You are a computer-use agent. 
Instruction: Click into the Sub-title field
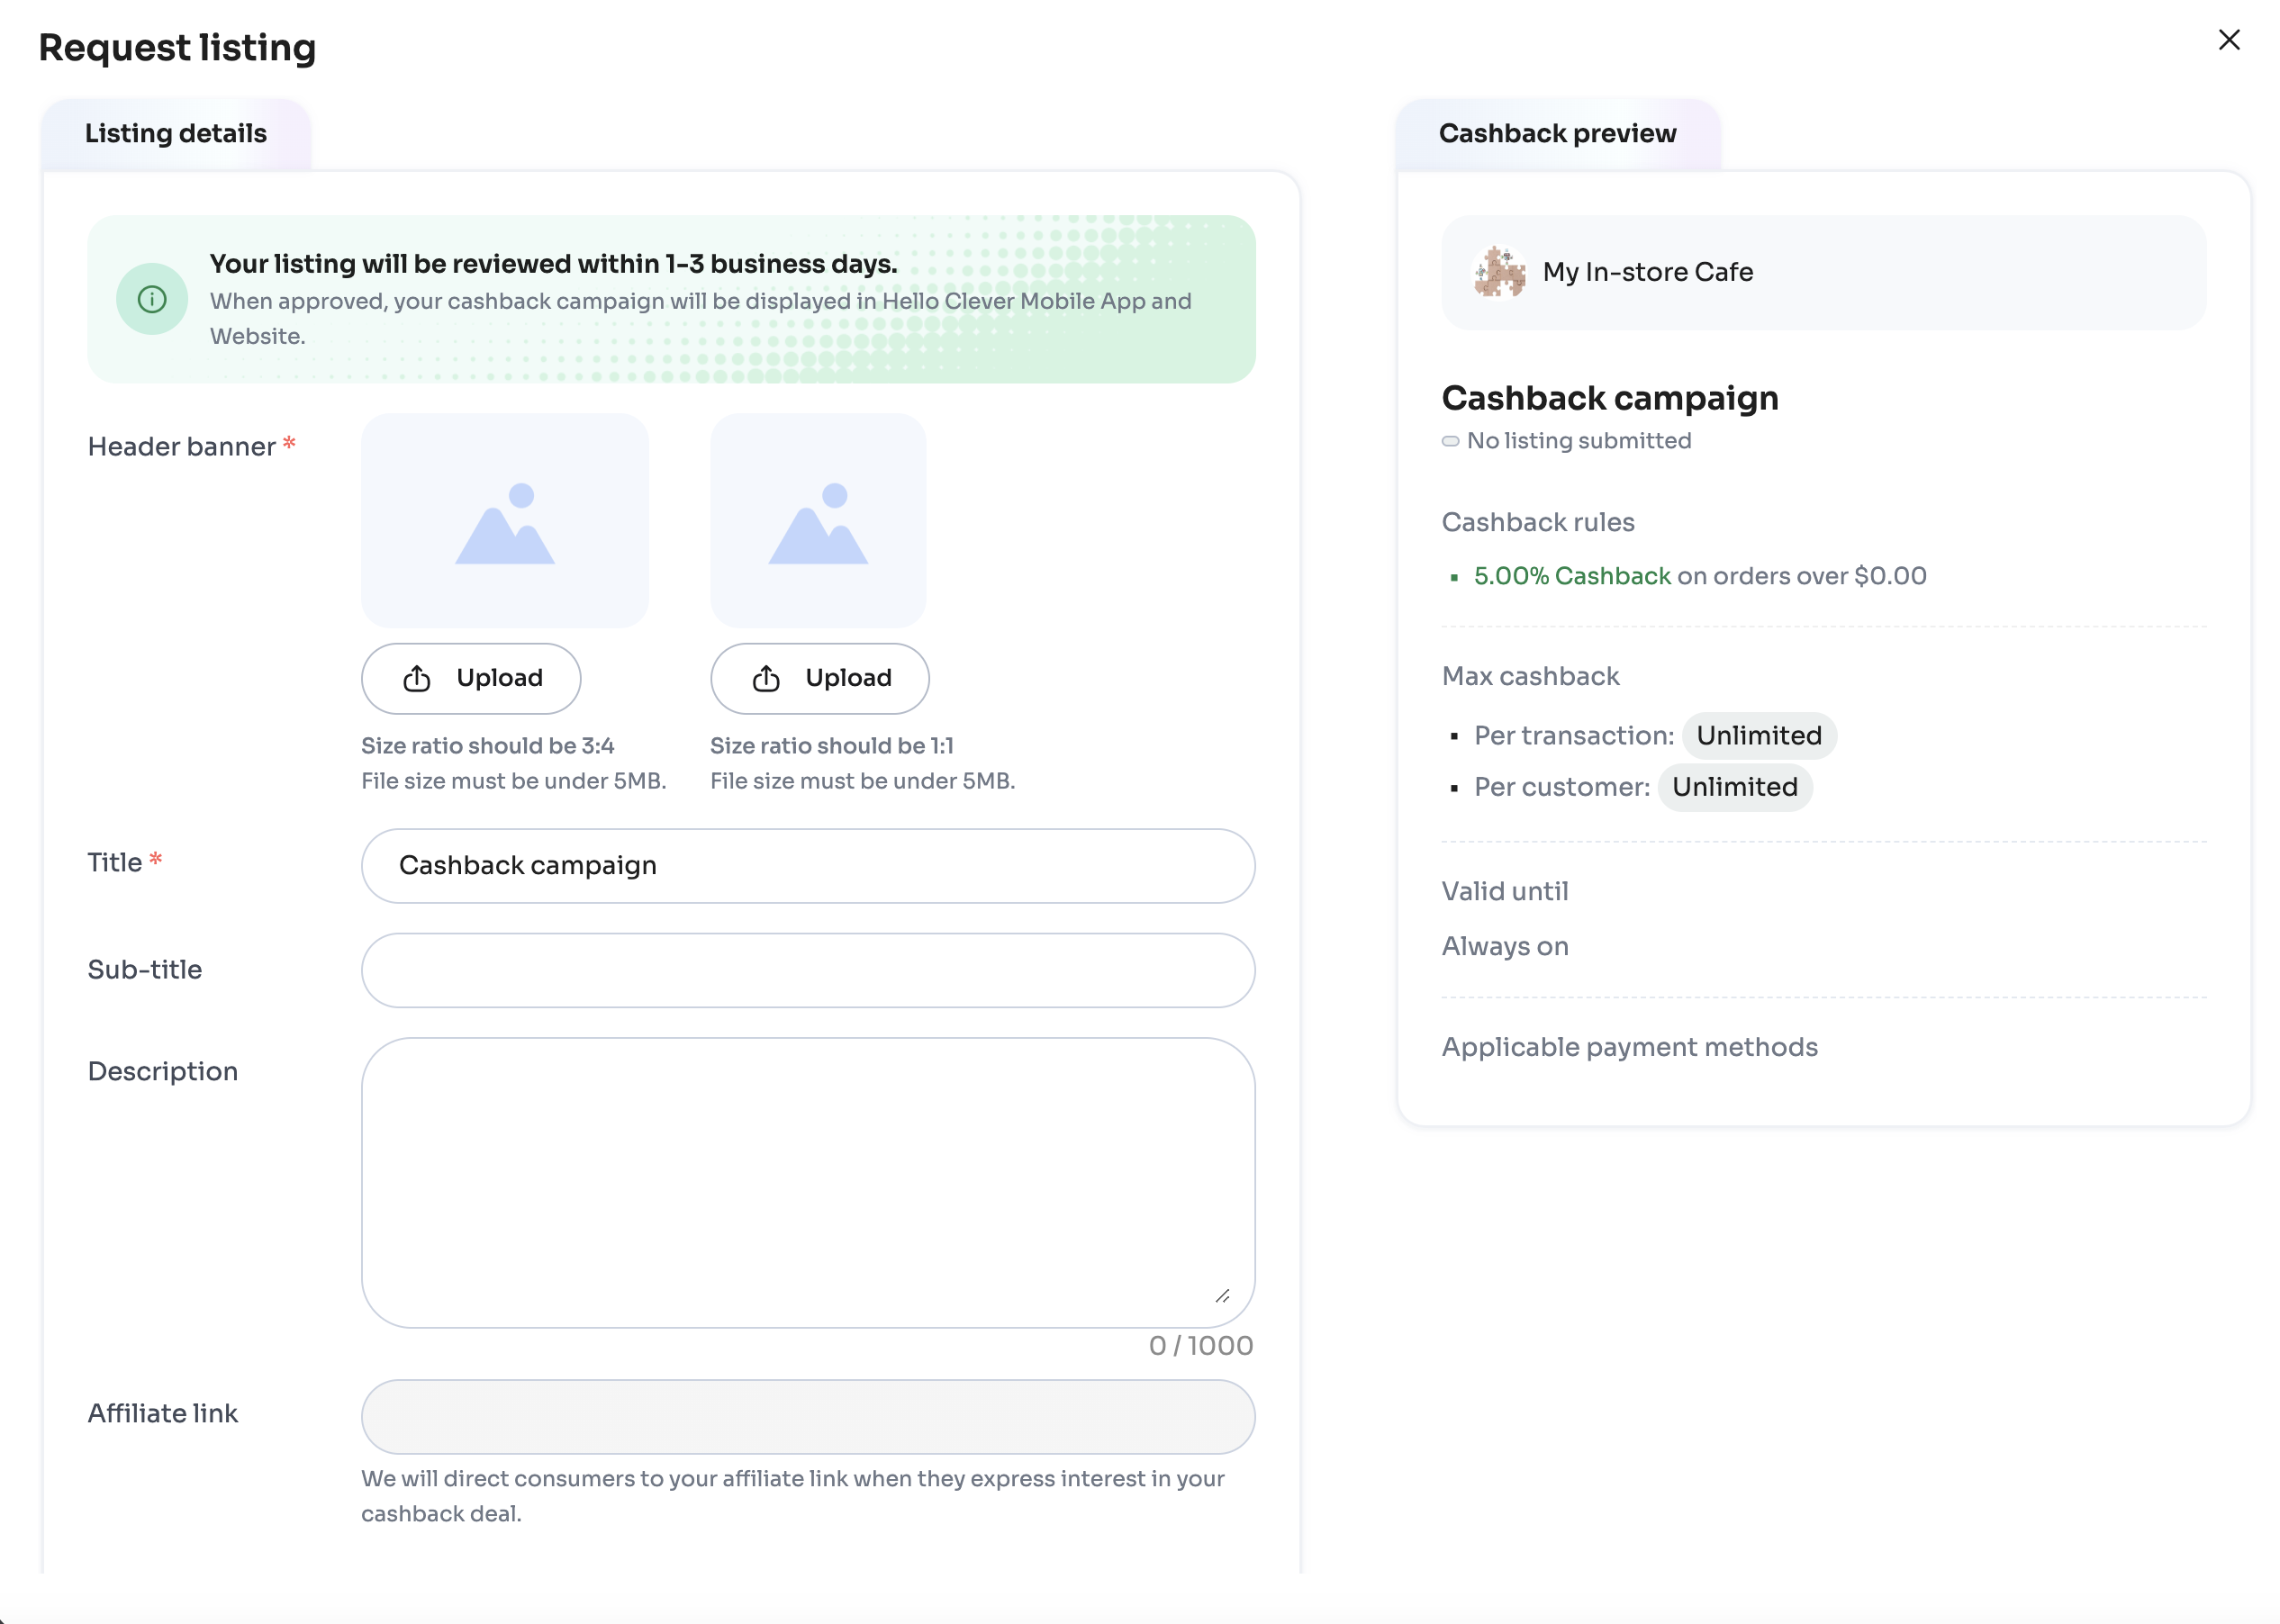(807, 970)
